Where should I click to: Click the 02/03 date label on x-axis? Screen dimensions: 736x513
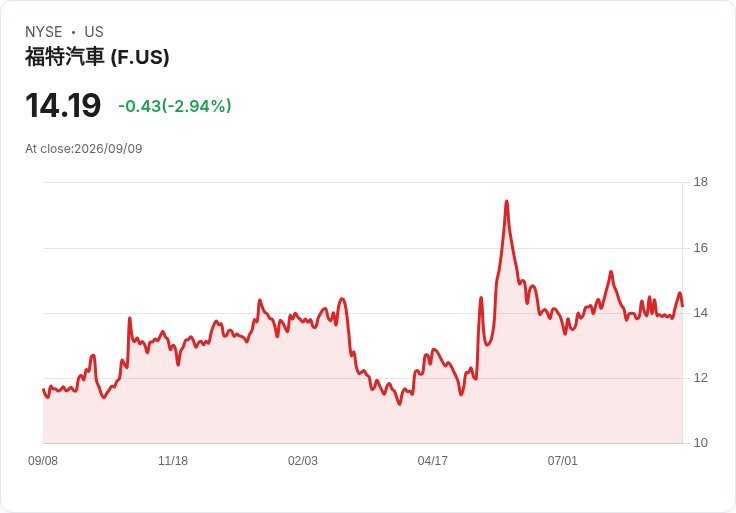point(303,461)
